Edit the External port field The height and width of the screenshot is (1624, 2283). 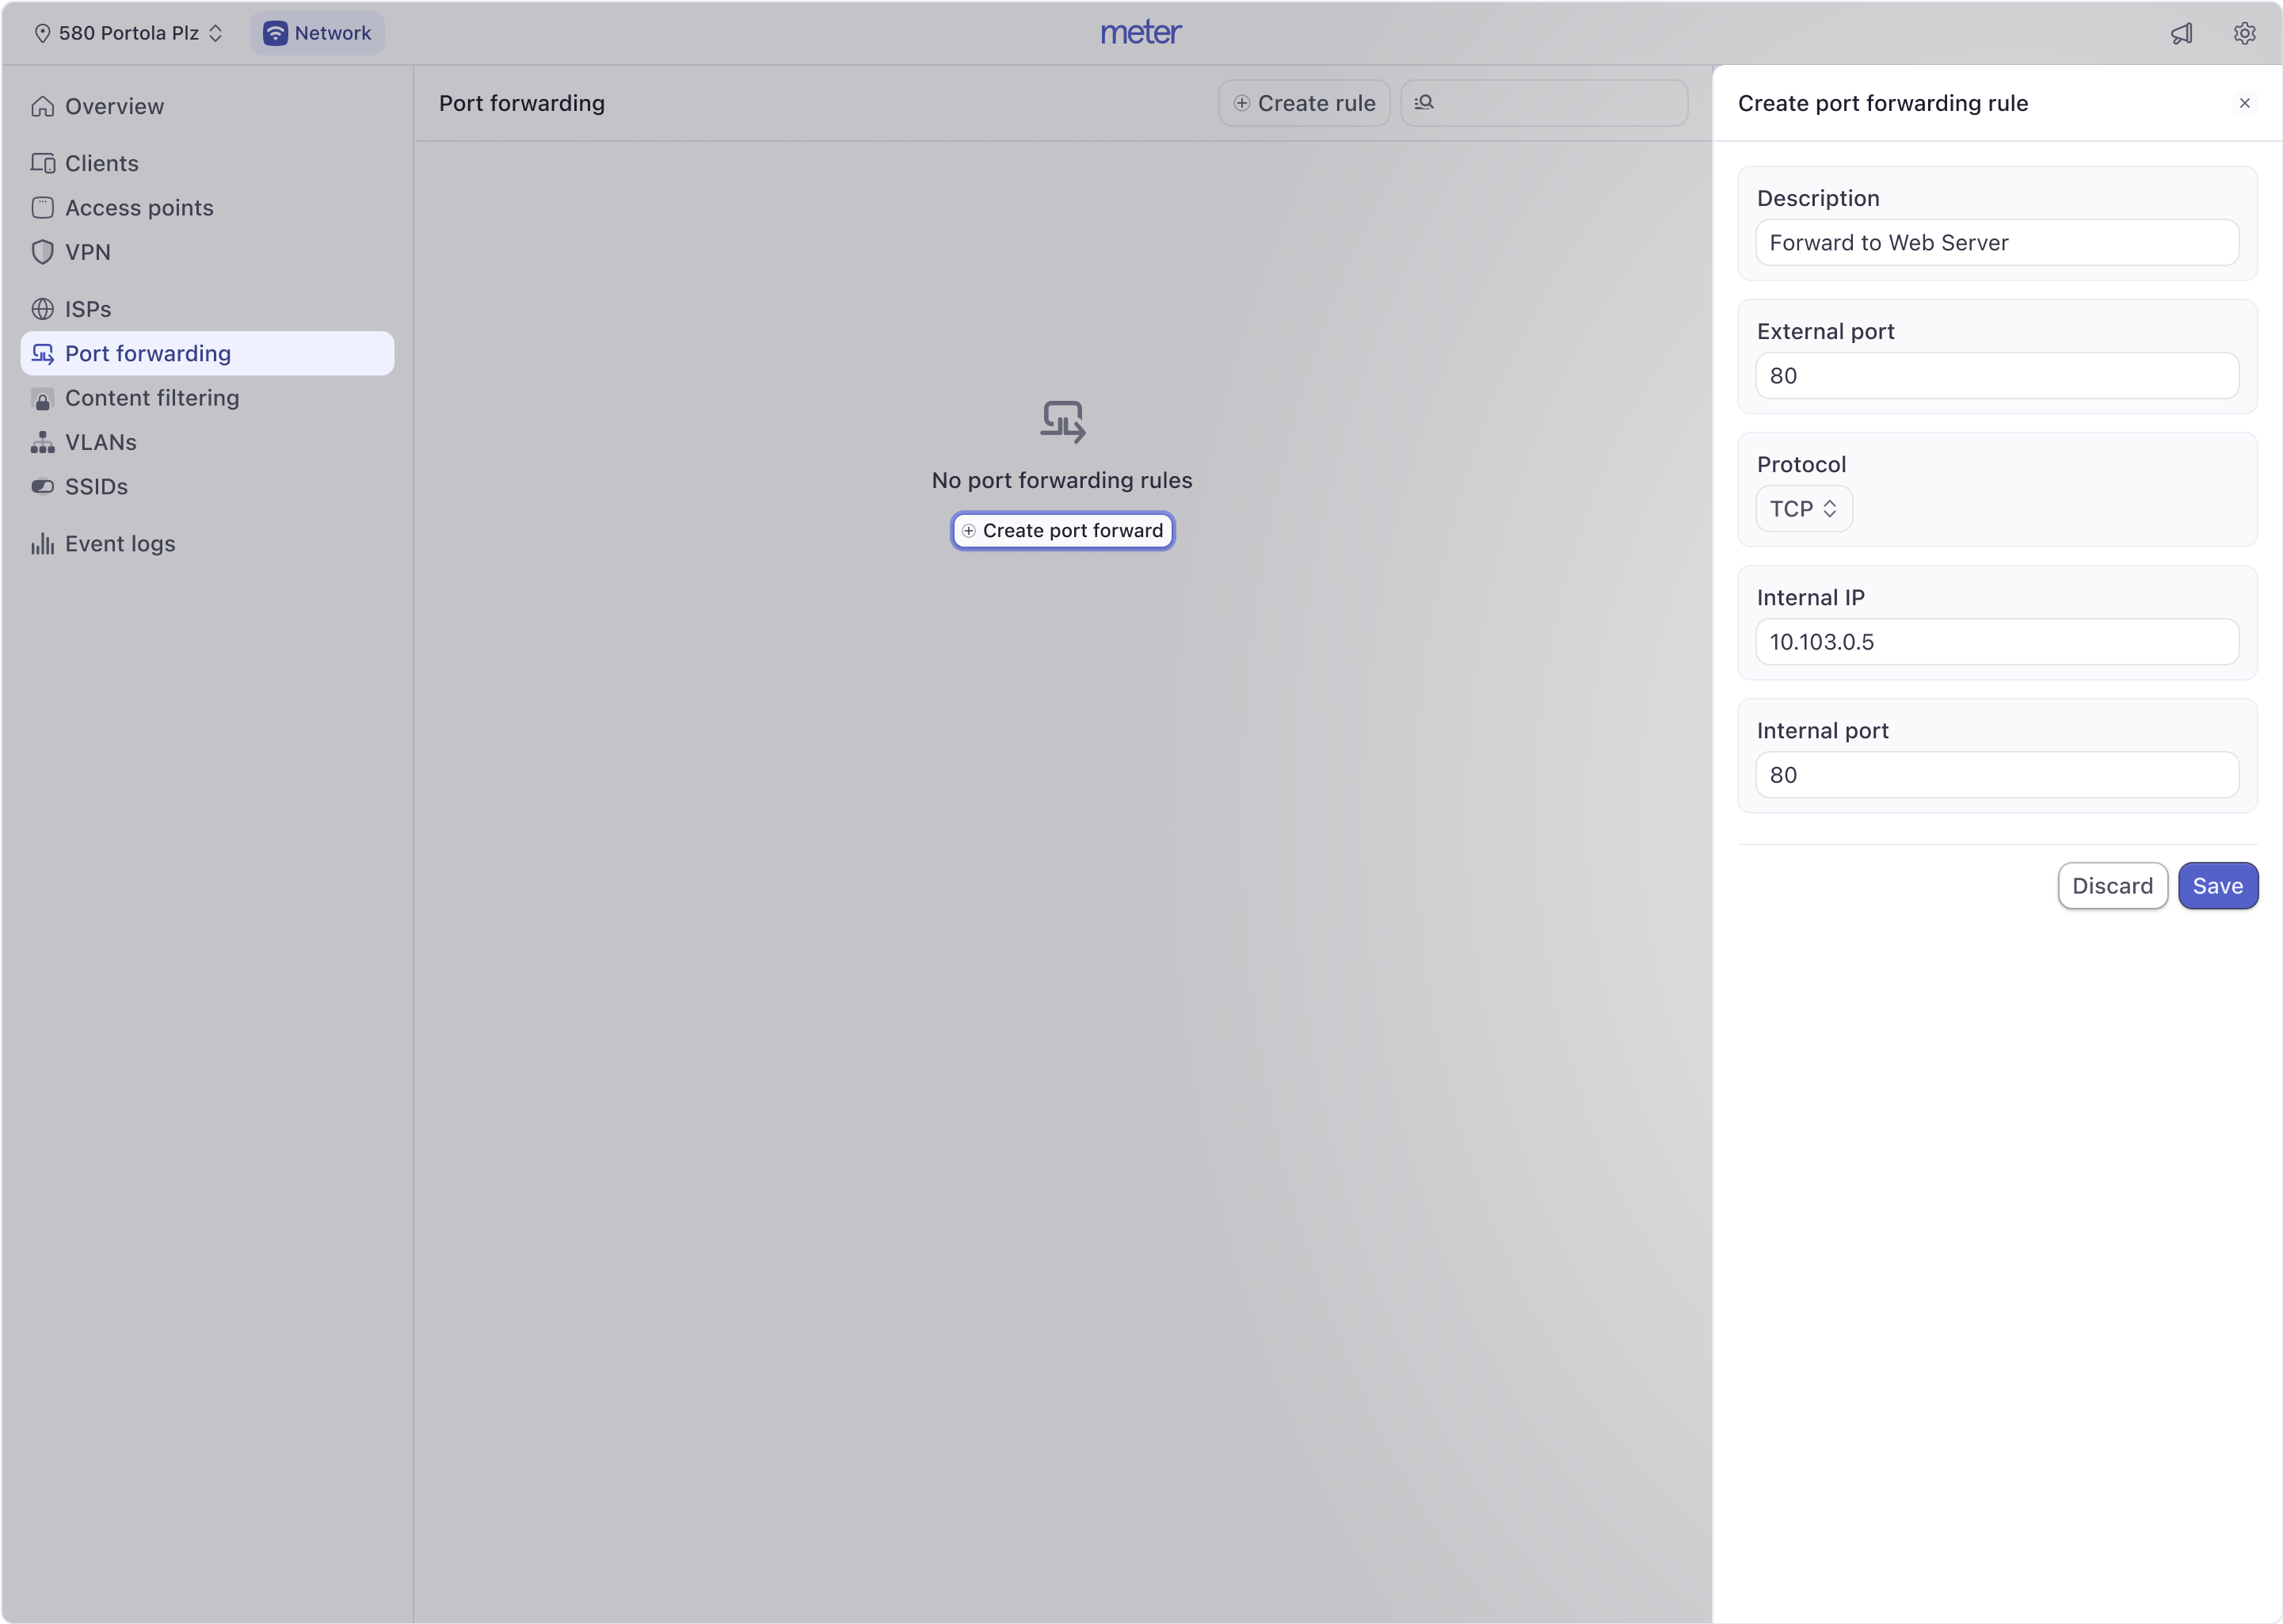pos(1997,376)
